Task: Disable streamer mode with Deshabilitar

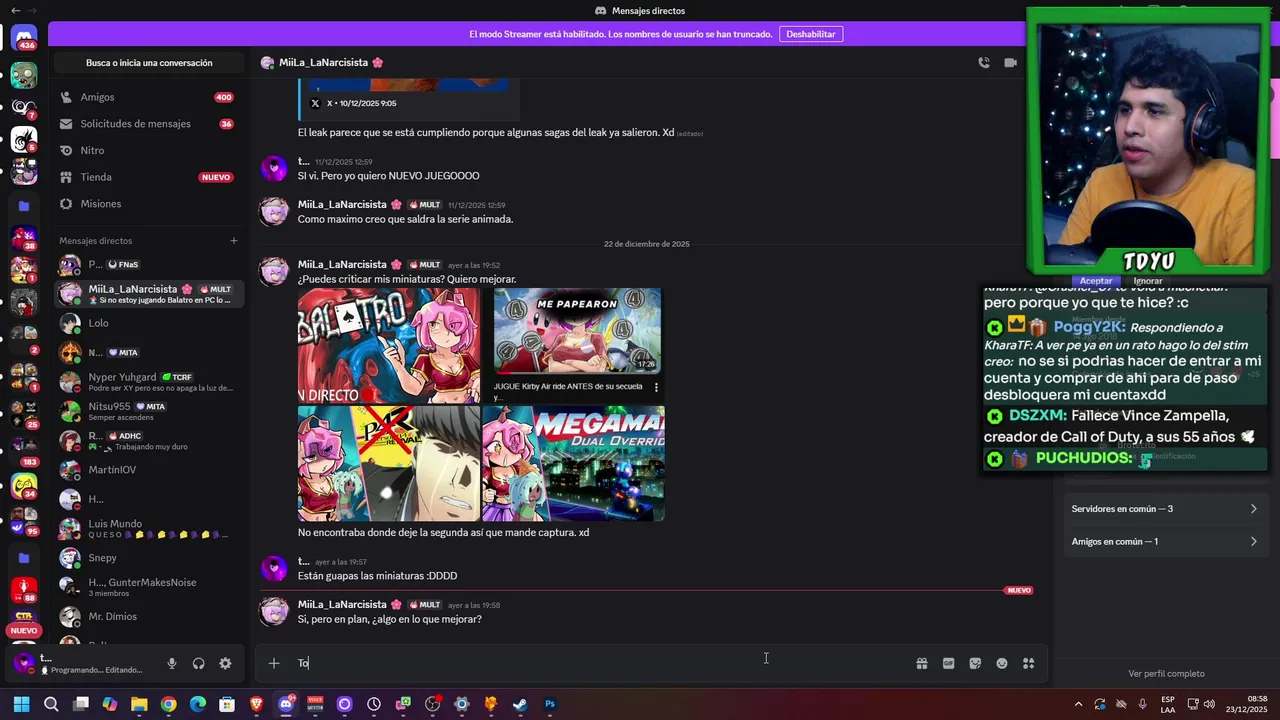Action: (810, 34)
